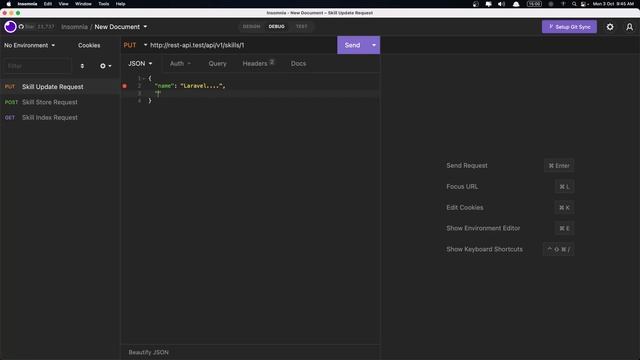
Task: Open the PUT method dropdown
Action: tap(135, 45)
